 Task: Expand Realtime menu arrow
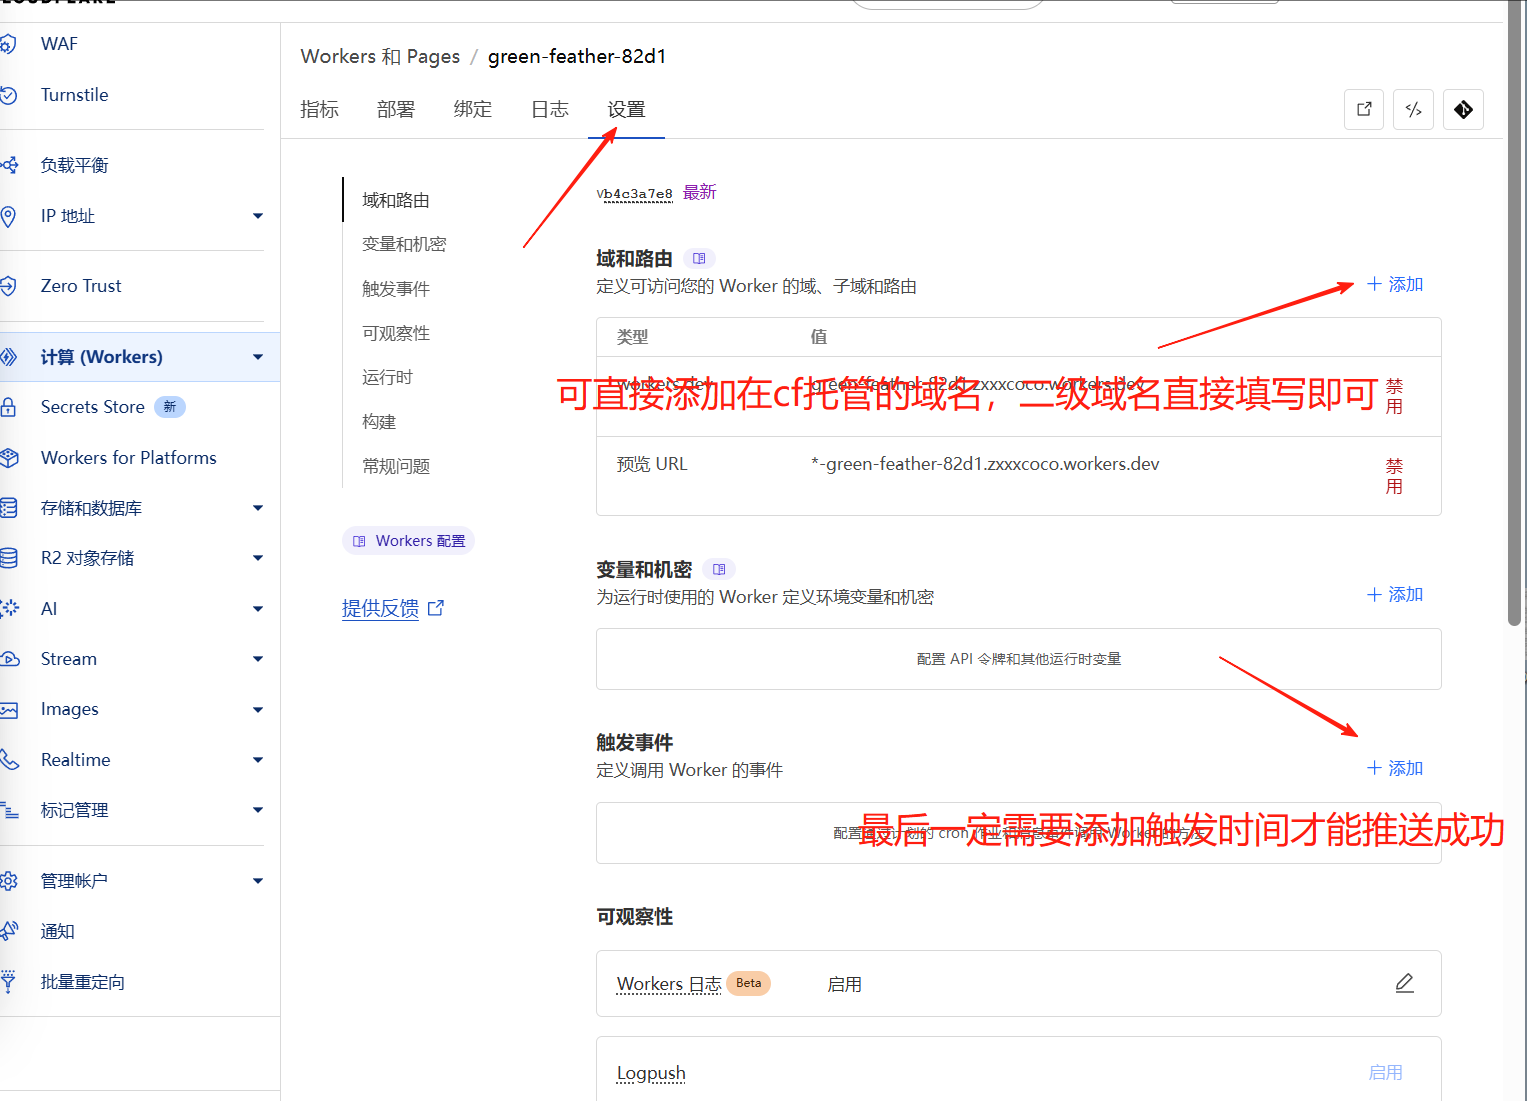pos(258,760)
